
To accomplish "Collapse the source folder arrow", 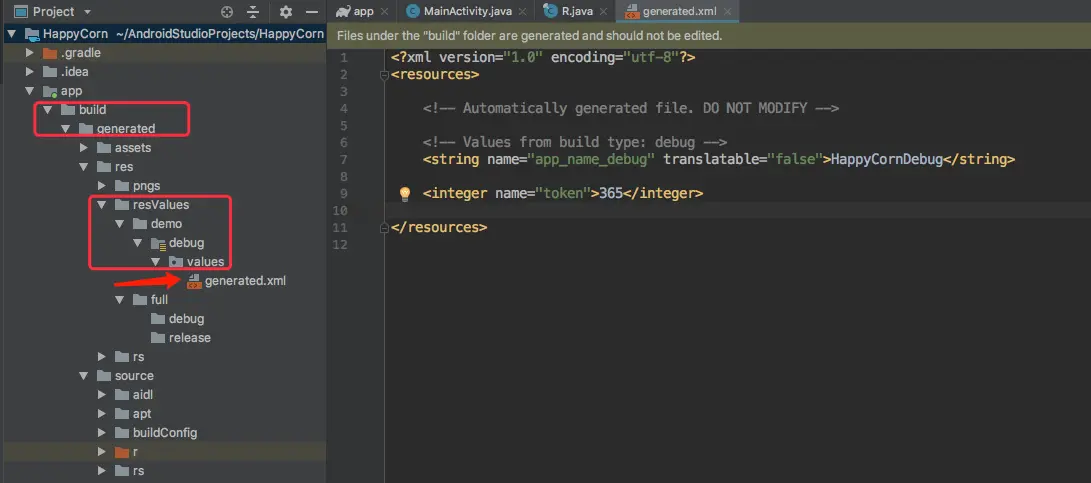I will 83,376.
